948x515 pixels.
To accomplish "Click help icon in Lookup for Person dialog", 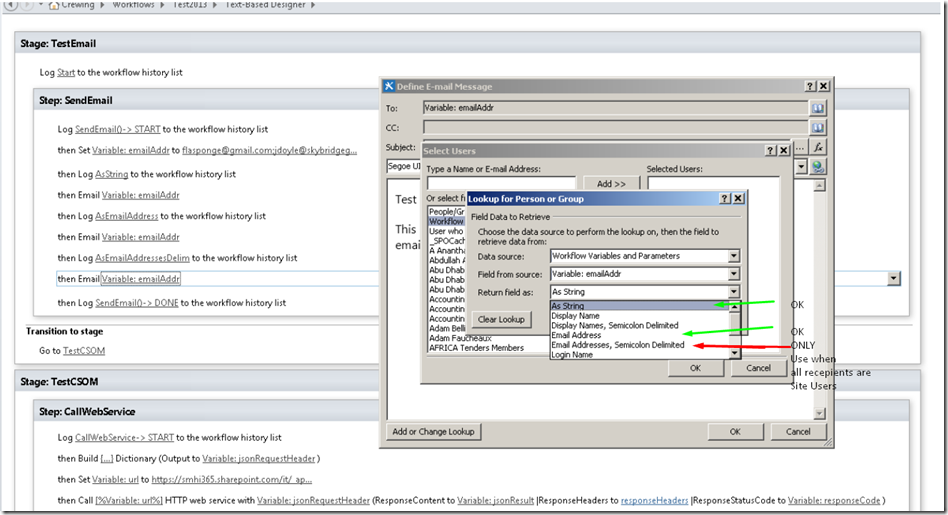I will [726, 198].
